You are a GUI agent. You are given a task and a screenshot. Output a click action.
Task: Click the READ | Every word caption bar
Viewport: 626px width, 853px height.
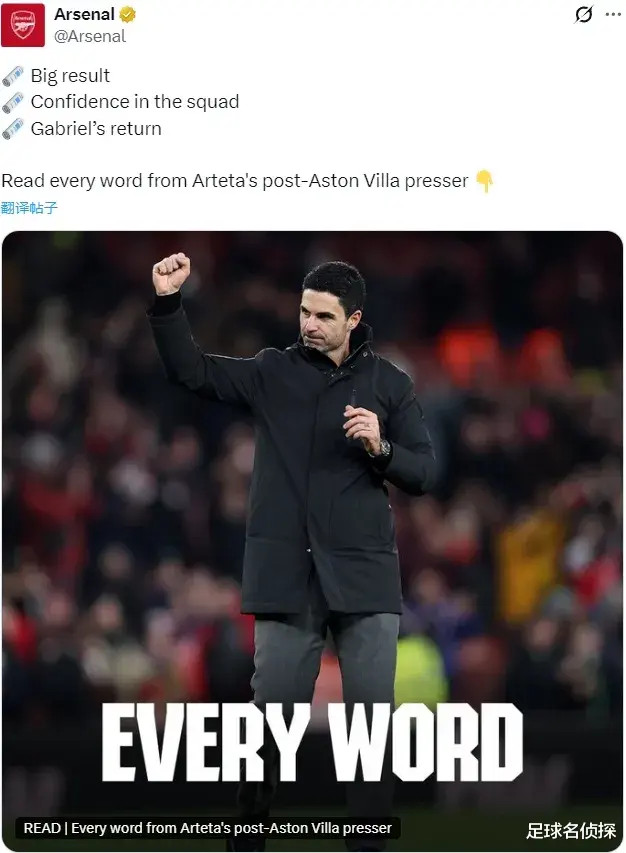coord(208,828)
